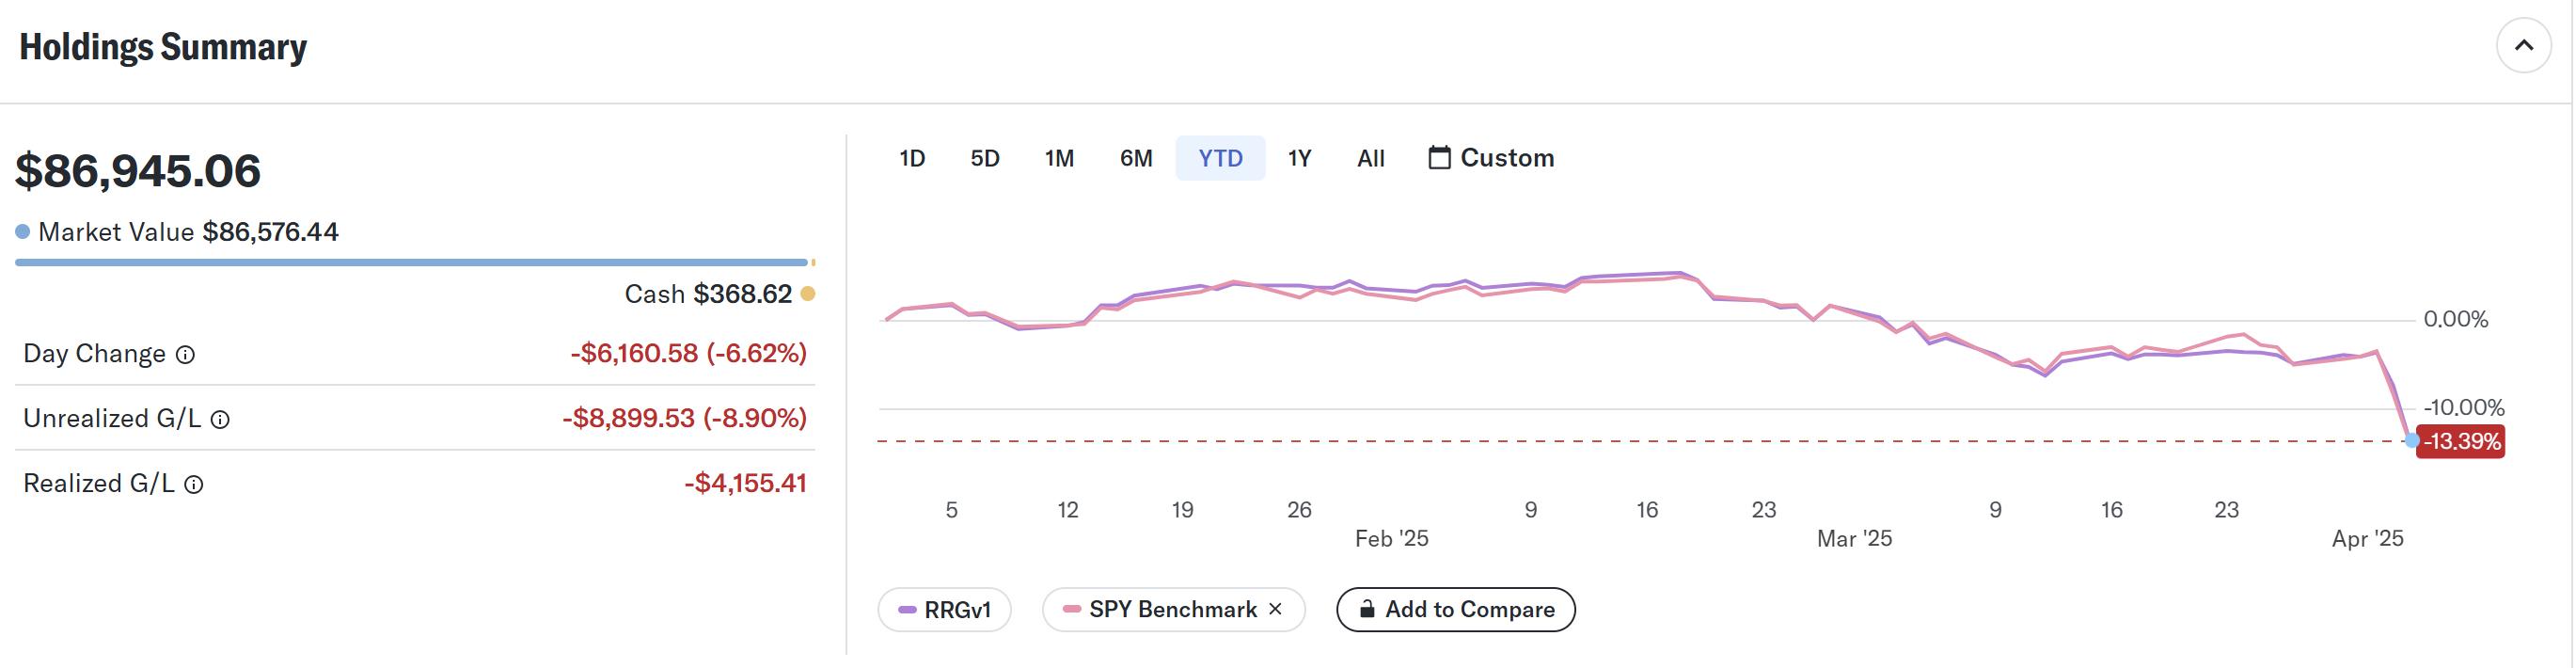The image size is (2576, 668).
Task: Click the yellow Cash indicator dot
Action: 808,294
